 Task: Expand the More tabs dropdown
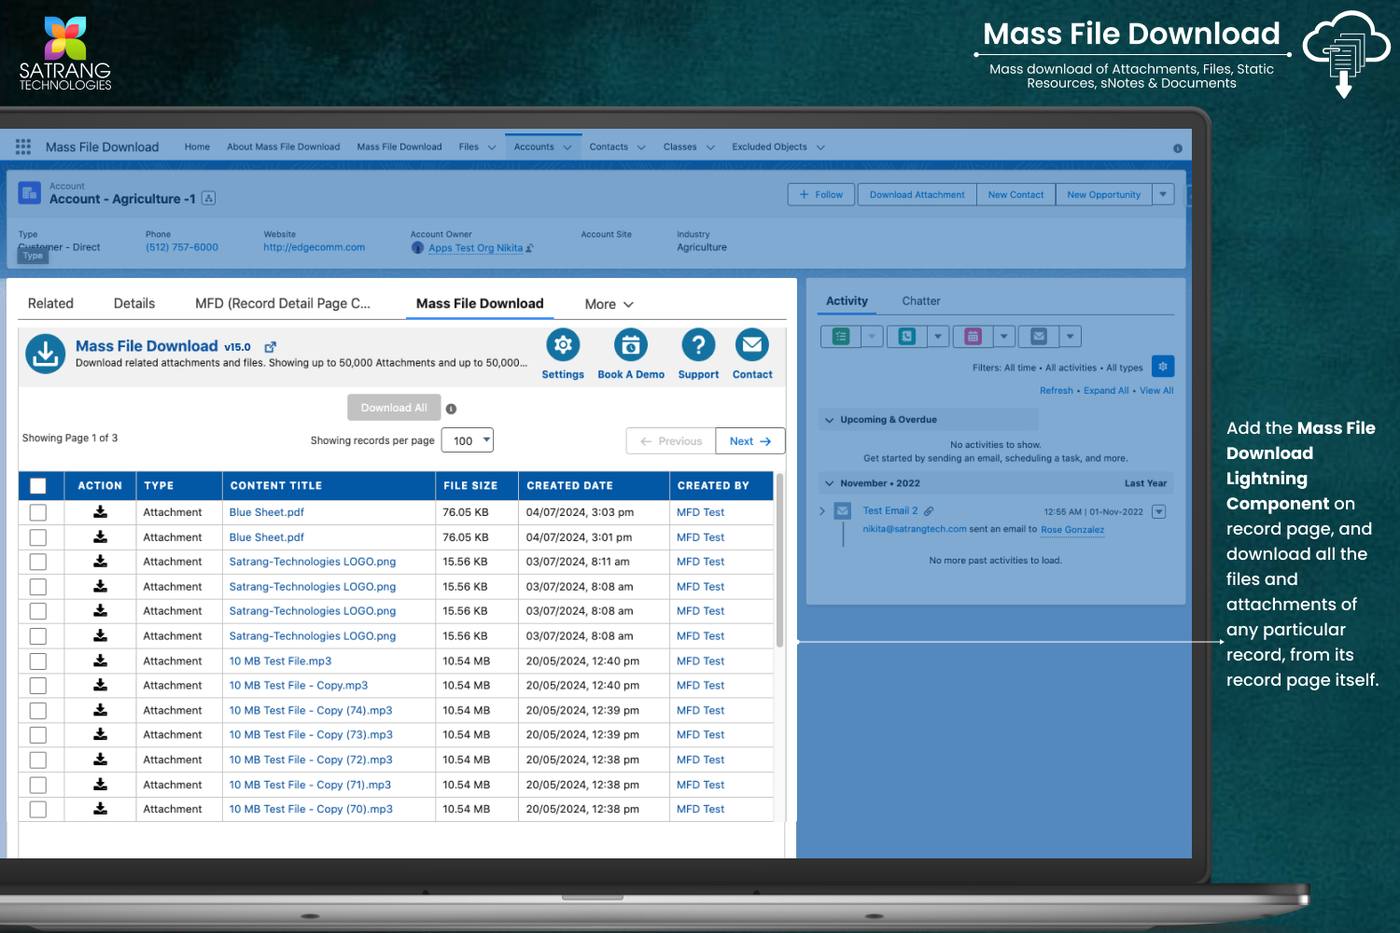click(609, 304)
